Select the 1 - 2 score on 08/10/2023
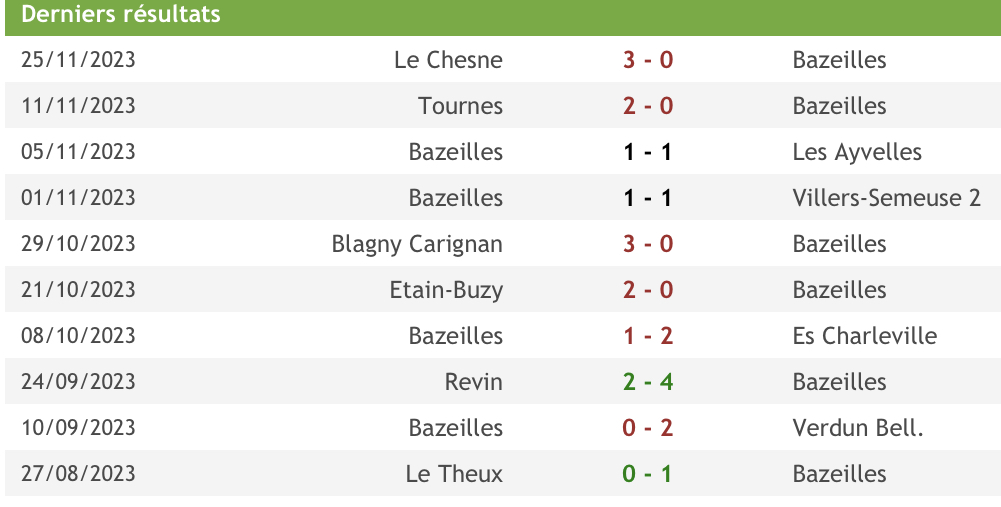This screenshot has height=507, width=1001. tap(648, 336)
